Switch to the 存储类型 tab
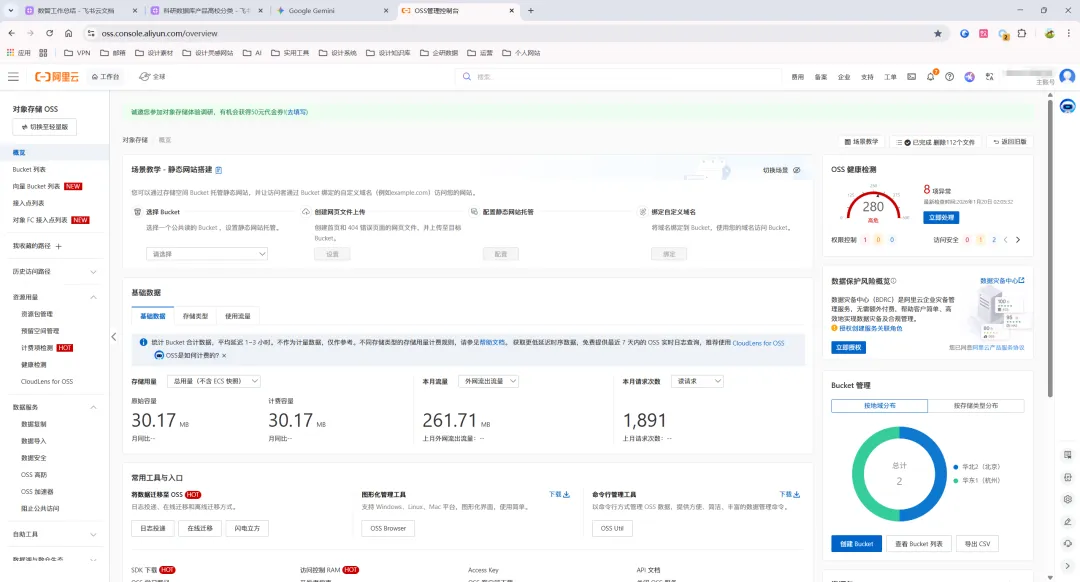The width and height of the screenshot is (1080, 582). tap(195, 316)
